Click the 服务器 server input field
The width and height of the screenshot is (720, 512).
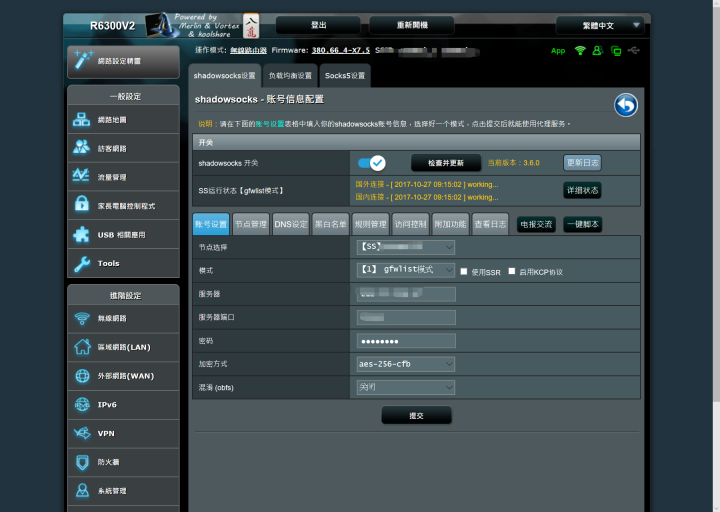pos(406,294)
